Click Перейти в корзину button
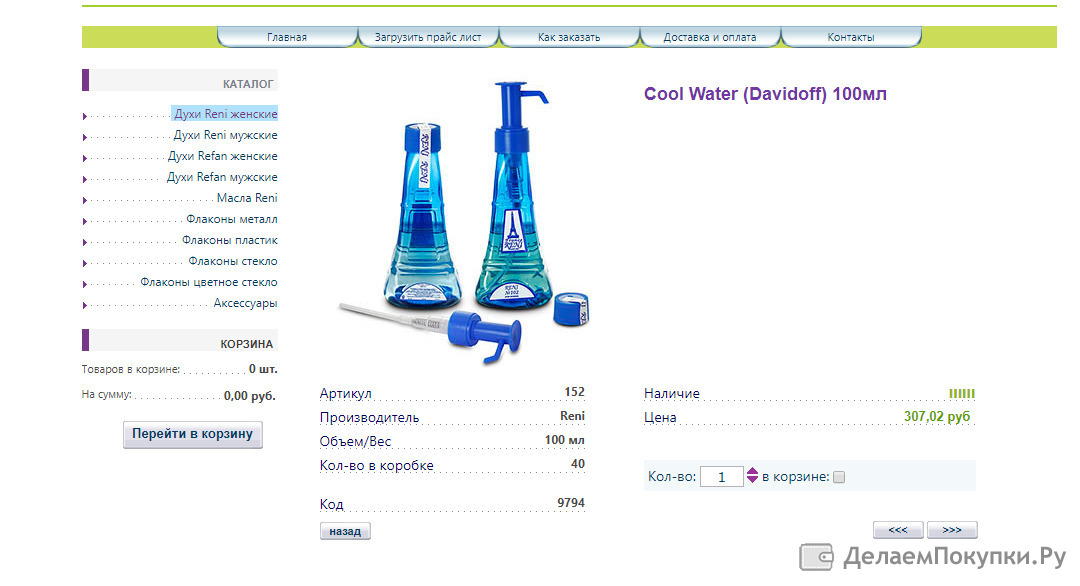Viewport: 1080px width, 586px height. pyautogui.click(x=193, y=435)
